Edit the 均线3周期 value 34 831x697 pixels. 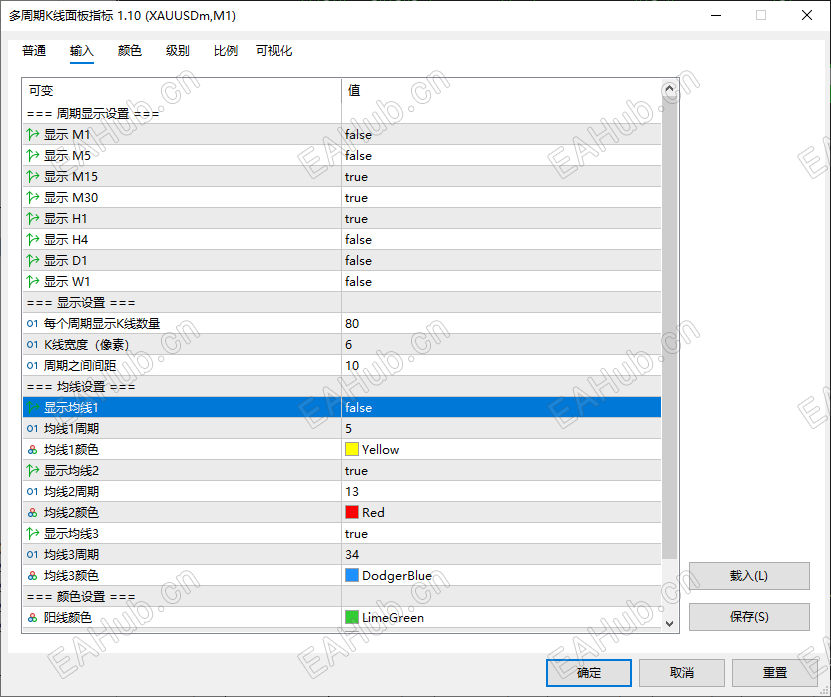(501, 554)
